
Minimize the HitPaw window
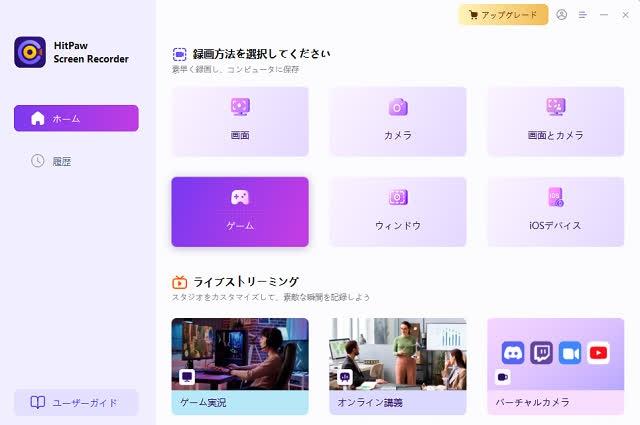click(603, 15)
